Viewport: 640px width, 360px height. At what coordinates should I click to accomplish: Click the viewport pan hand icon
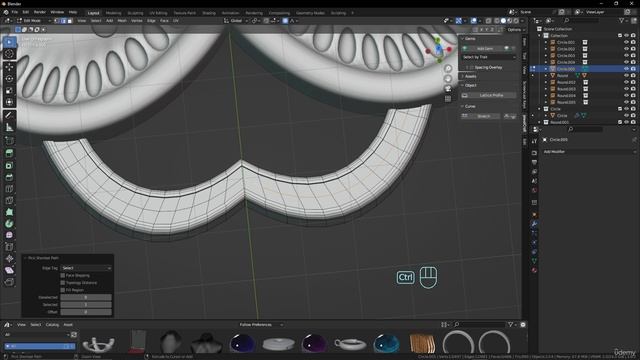coord(448,79)
